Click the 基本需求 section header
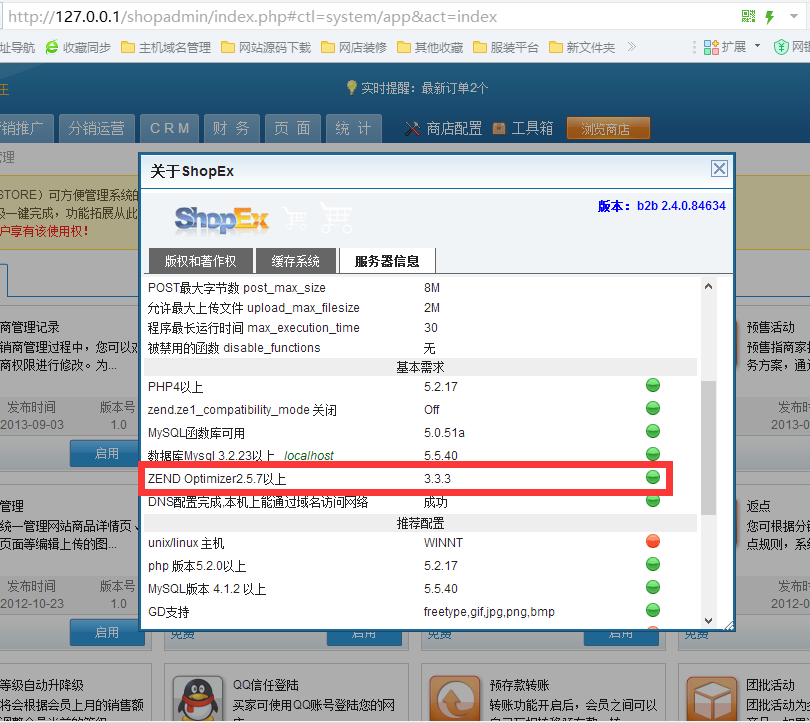The image size is (810, 723). click(420, 367)
